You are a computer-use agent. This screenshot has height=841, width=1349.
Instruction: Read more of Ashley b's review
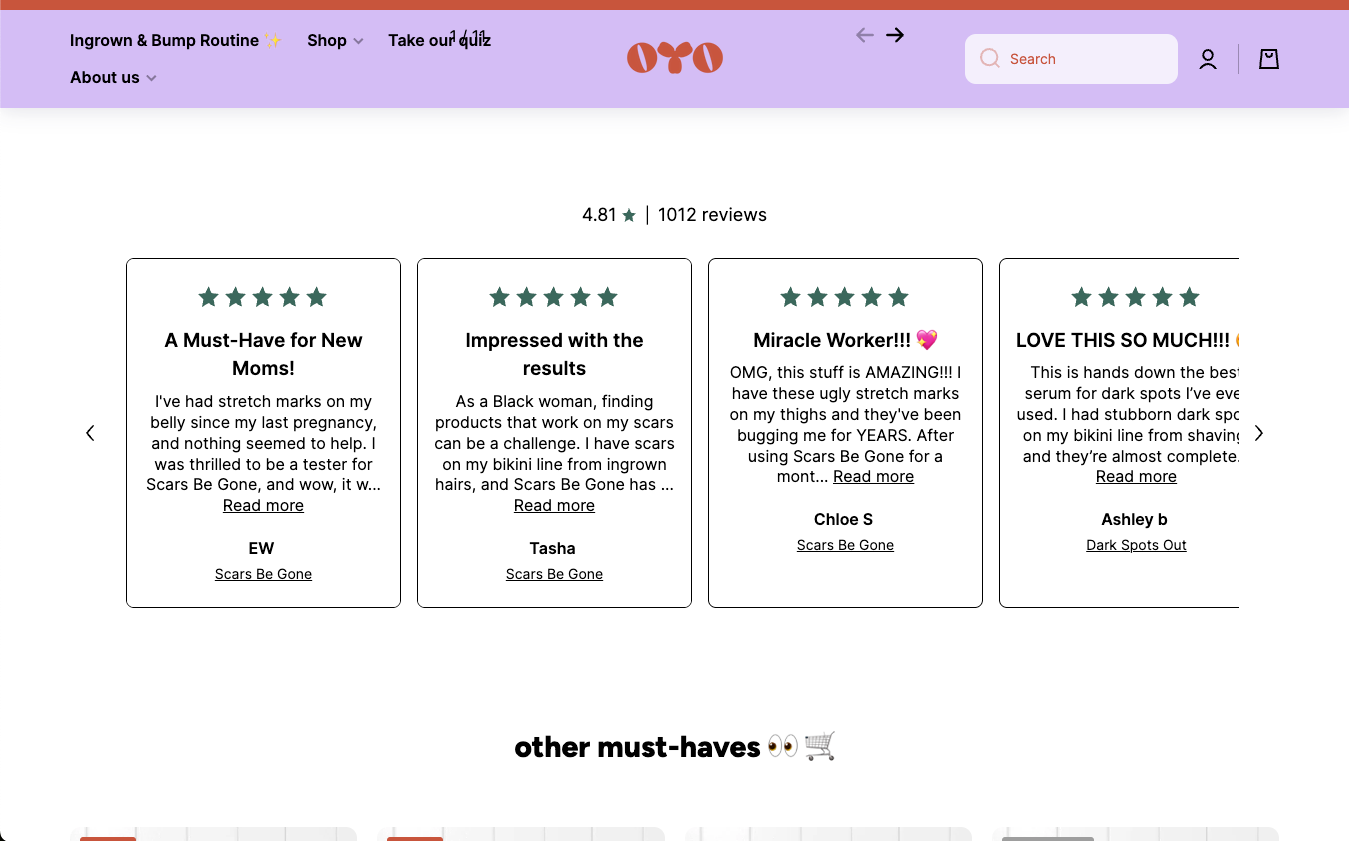pos(1136,477)
